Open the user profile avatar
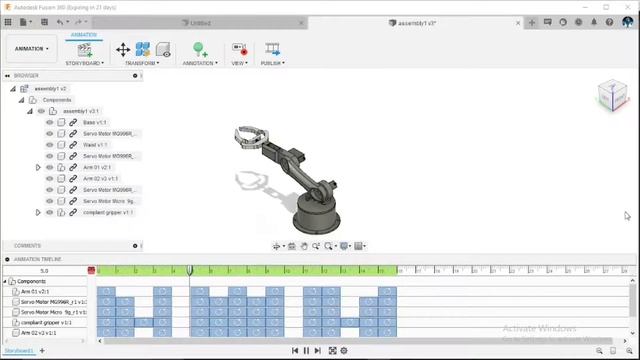This screenshot has width=640, height=360. tap(627, 22)
